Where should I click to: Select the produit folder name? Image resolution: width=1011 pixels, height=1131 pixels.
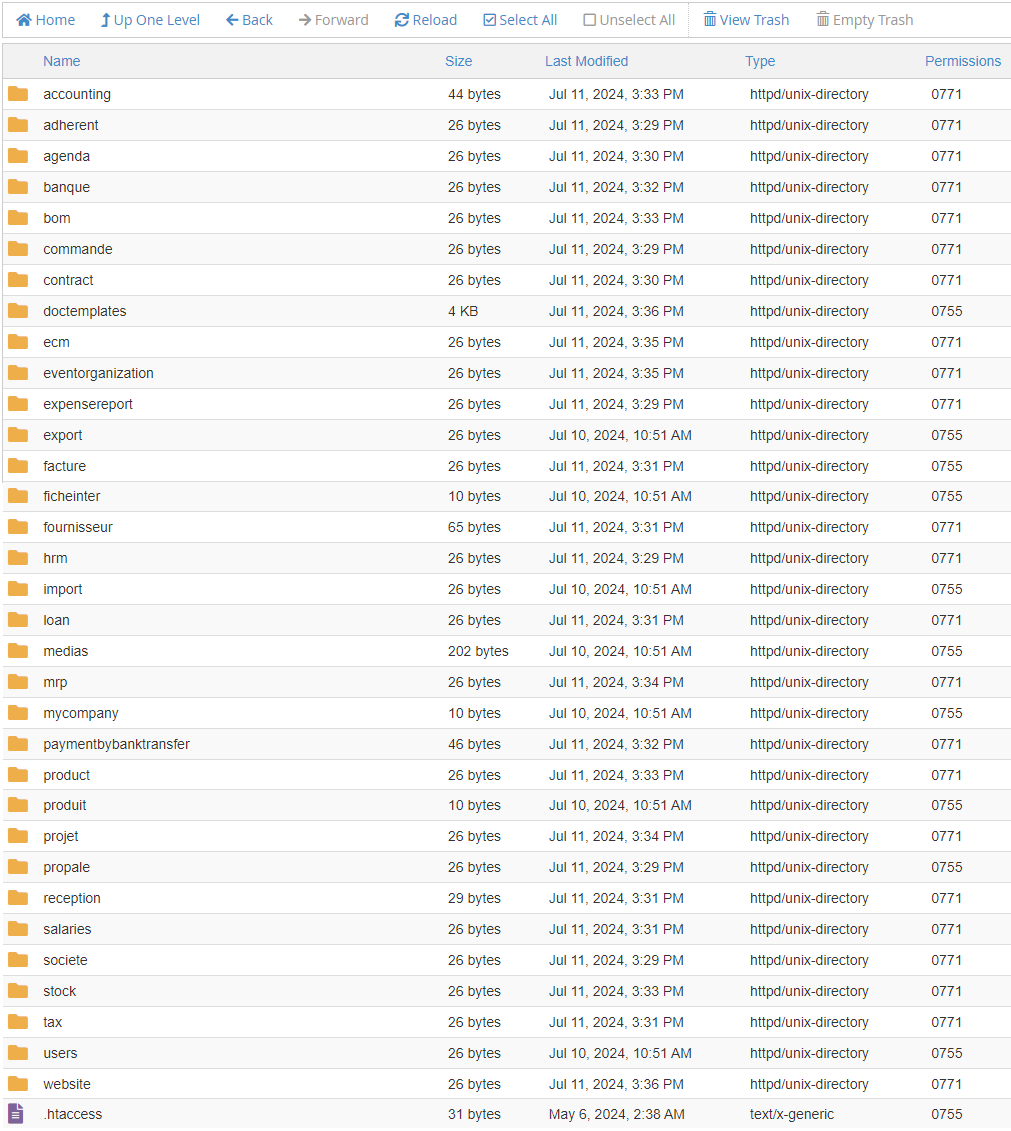[65, 806]
